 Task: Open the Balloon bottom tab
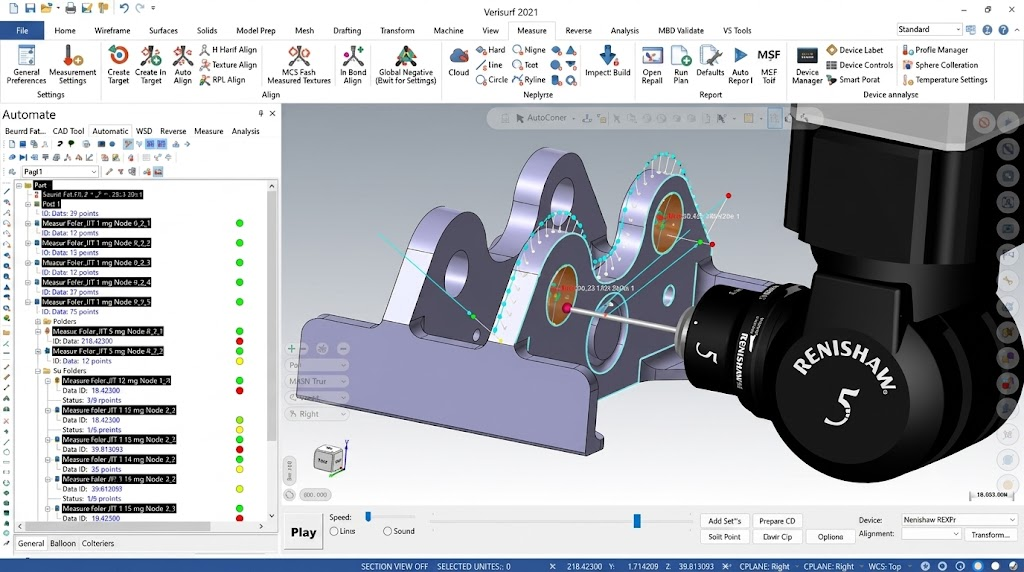[x=63, y=543]
